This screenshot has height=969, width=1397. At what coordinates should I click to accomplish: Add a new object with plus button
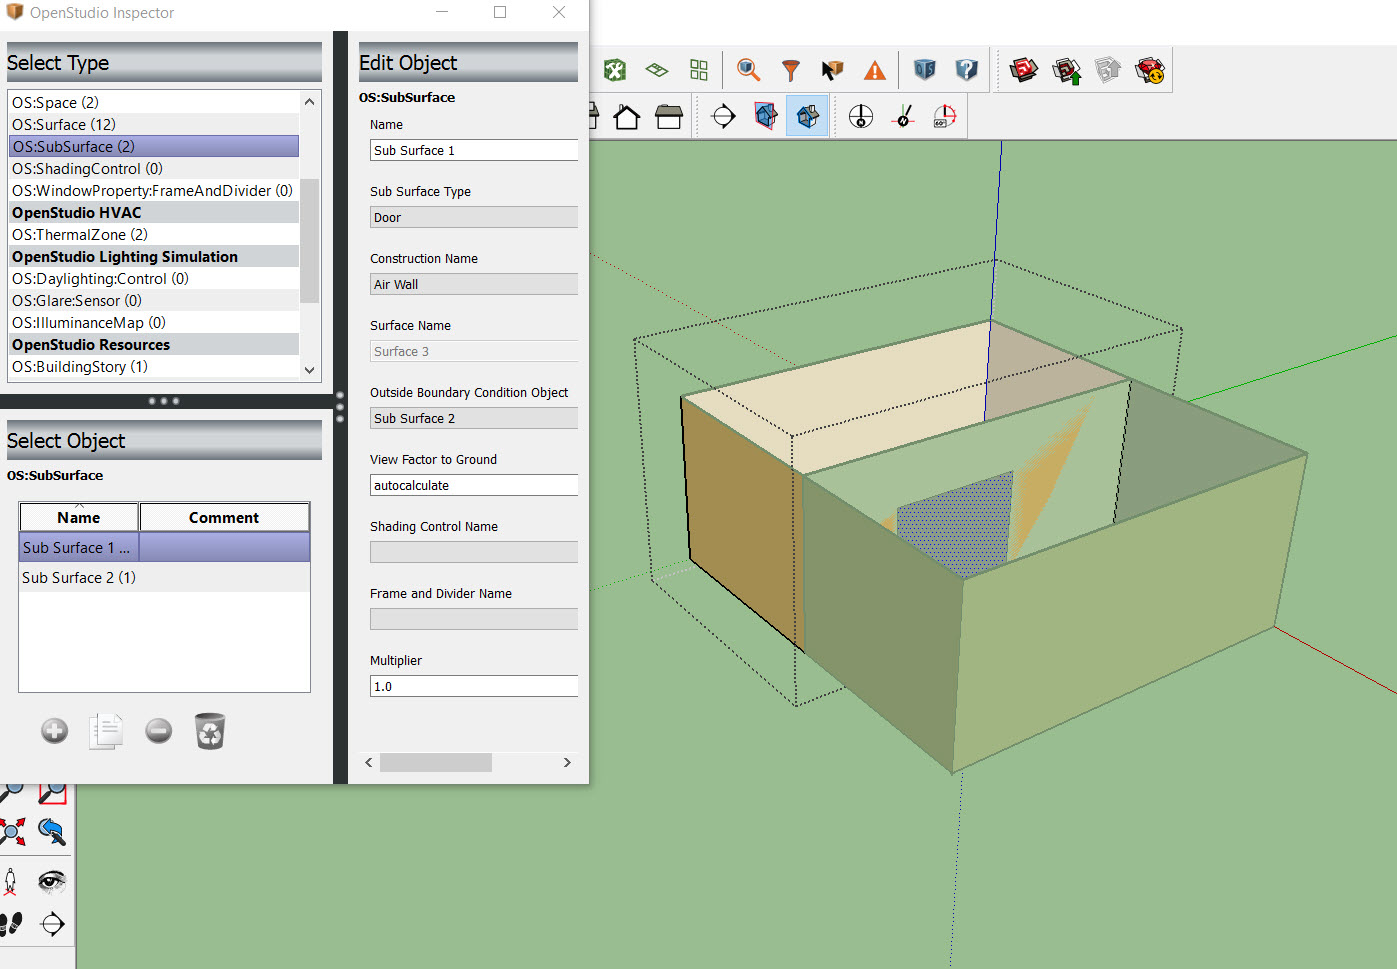(55, 731)
